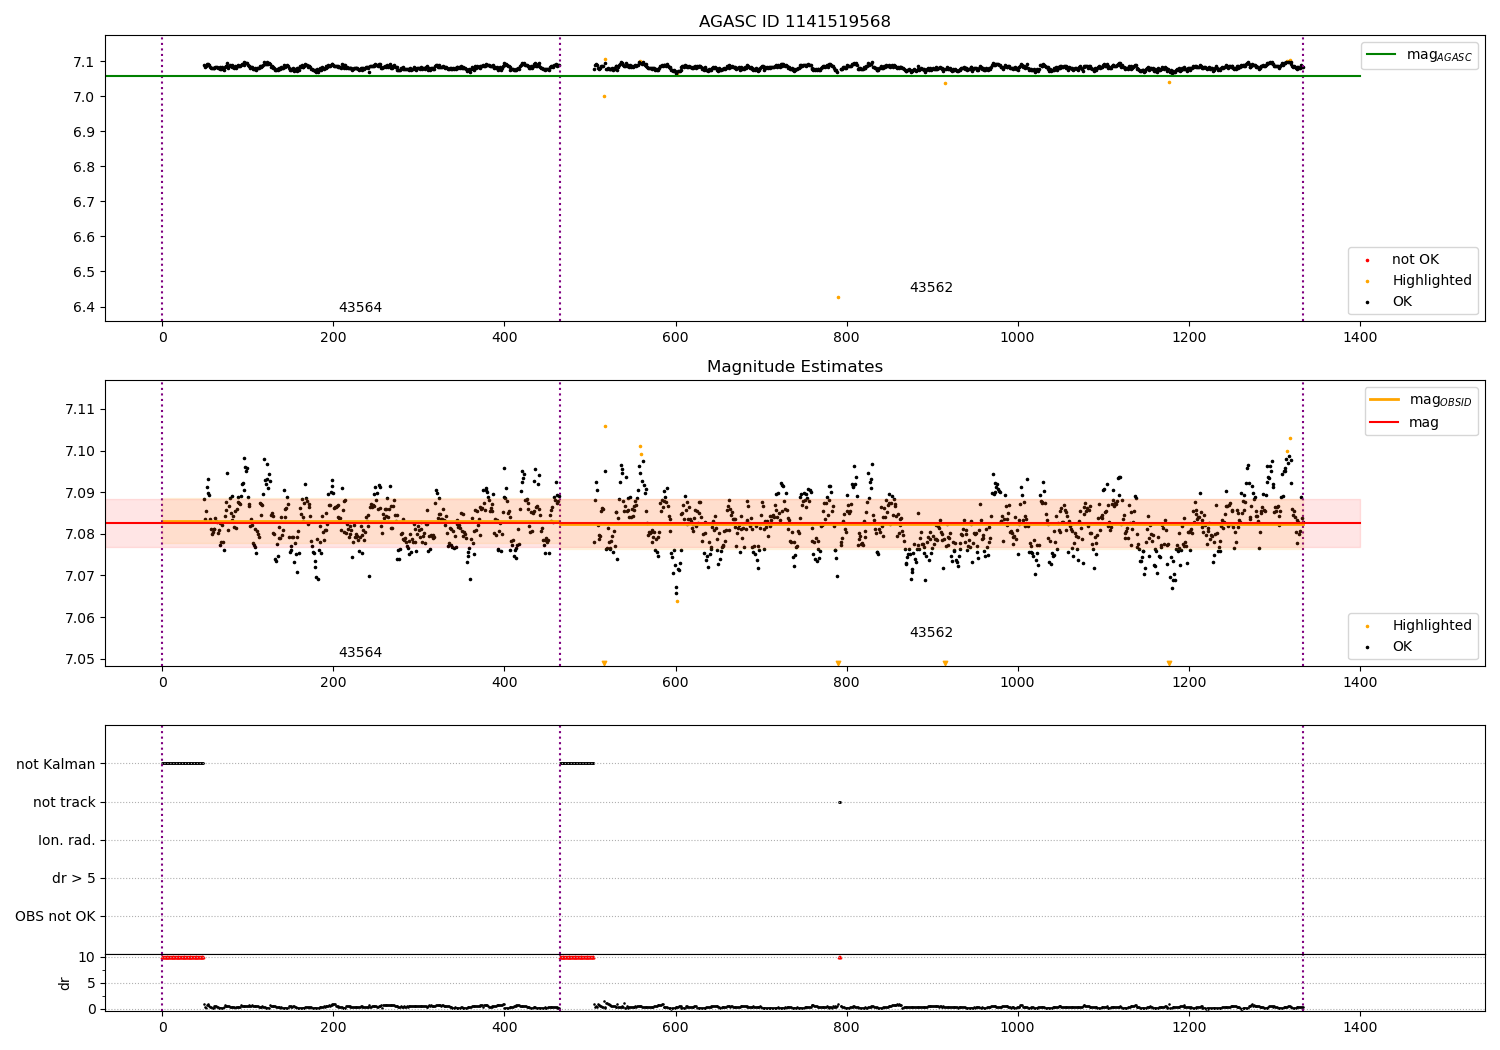Click the 1400 x-axis tick of top plot
The image size is (1500, 1050).
1360,338
